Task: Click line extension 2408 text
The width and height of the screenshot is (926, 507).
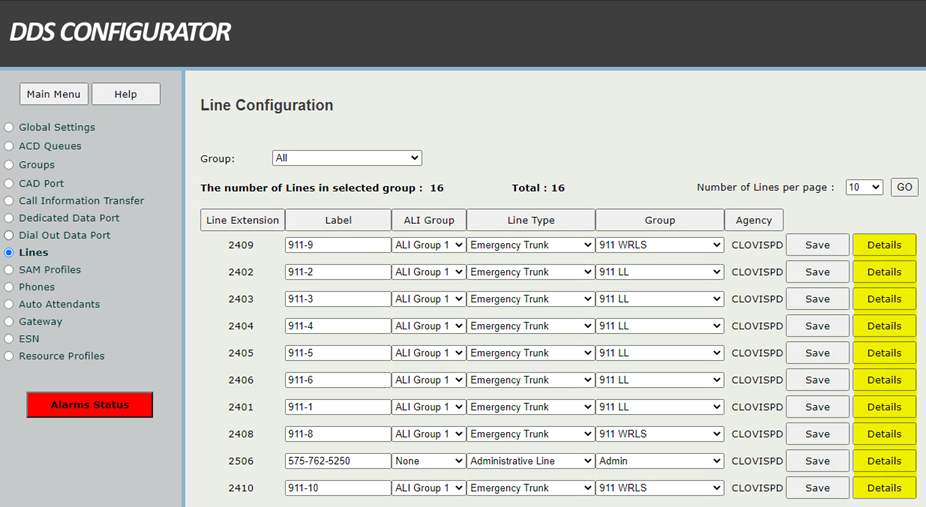Action: coord(241,434)
